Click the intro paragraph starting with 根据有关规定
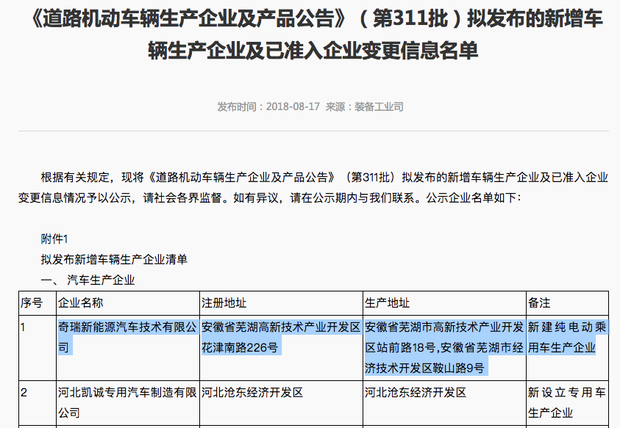The height and width of the screenshot is (428, 620). click(x=310, y=187)
